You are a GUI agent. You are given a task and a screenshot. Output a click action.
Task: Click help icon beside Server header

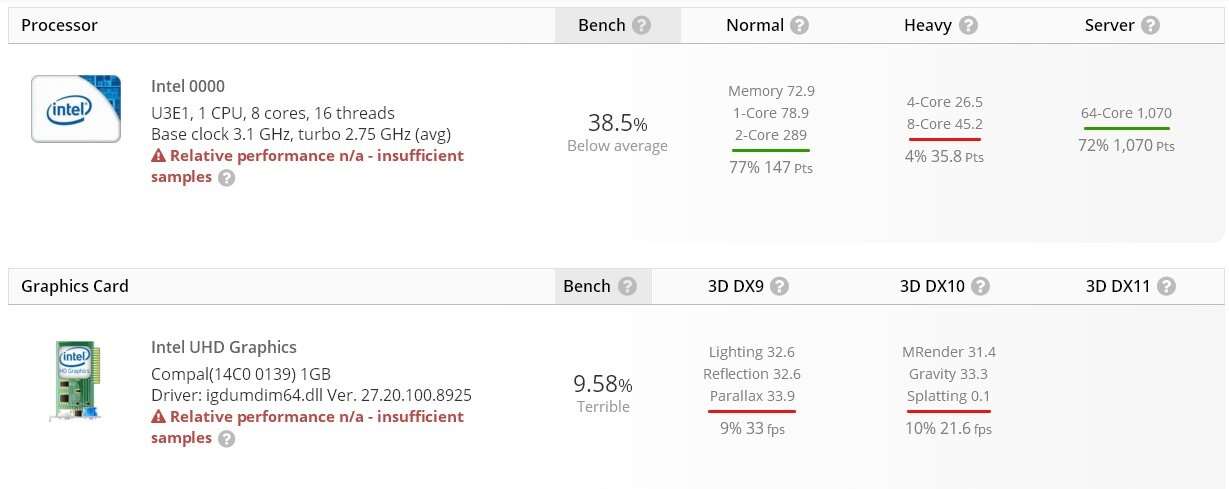tap(1151, 26)
